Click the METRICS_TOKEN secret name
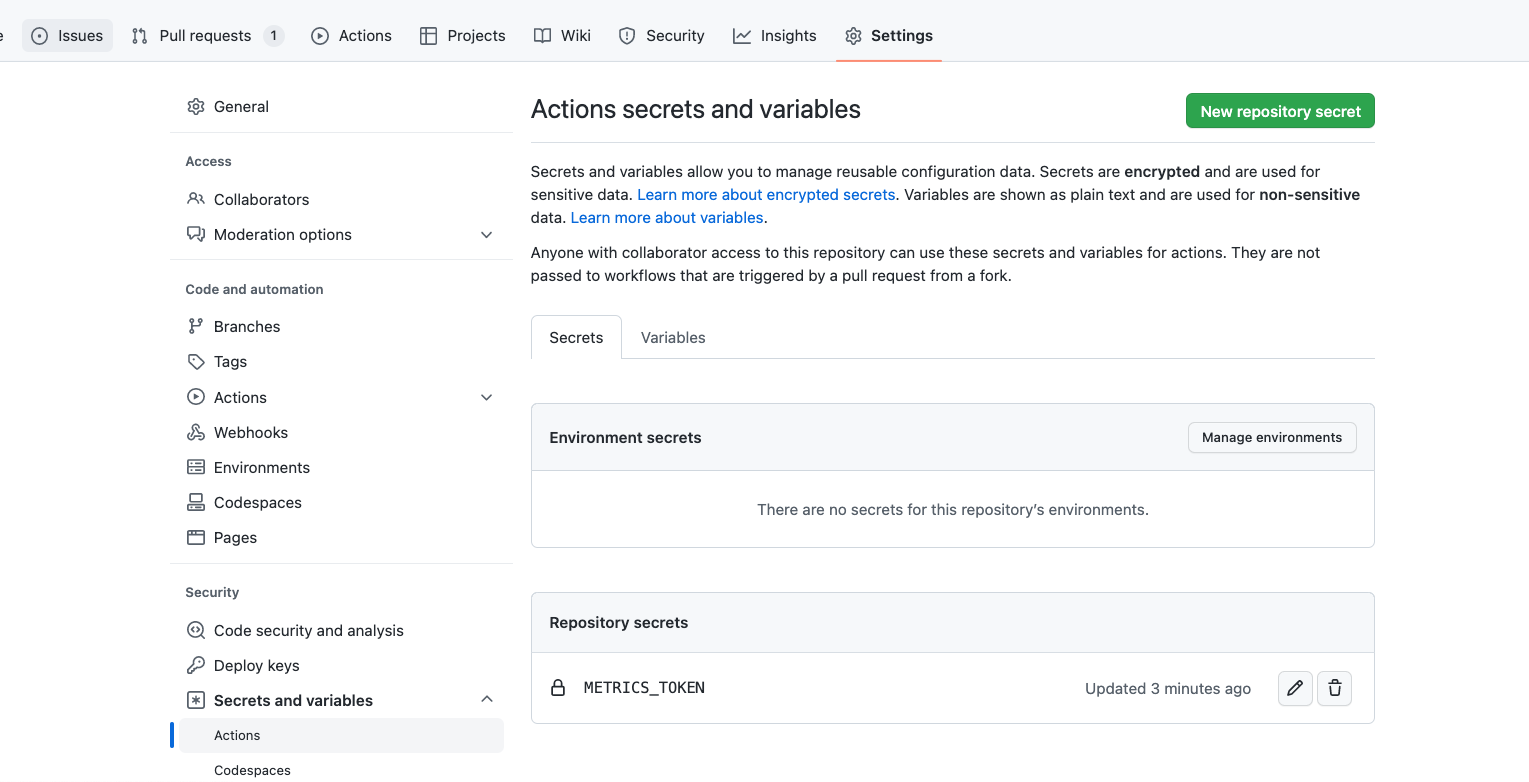The width and height of the screenshot is (1529, 782). pos(644,688)
